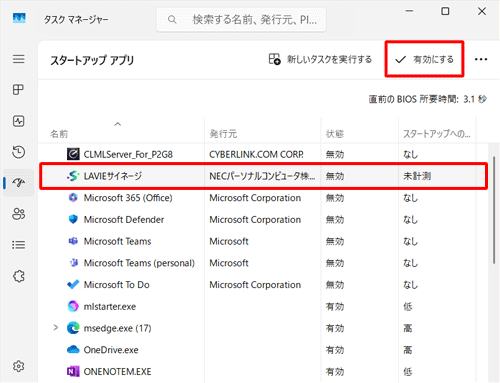500x383 pixels.
Task: Open the App history page in the sidebar
Action: tap(18, 152)
